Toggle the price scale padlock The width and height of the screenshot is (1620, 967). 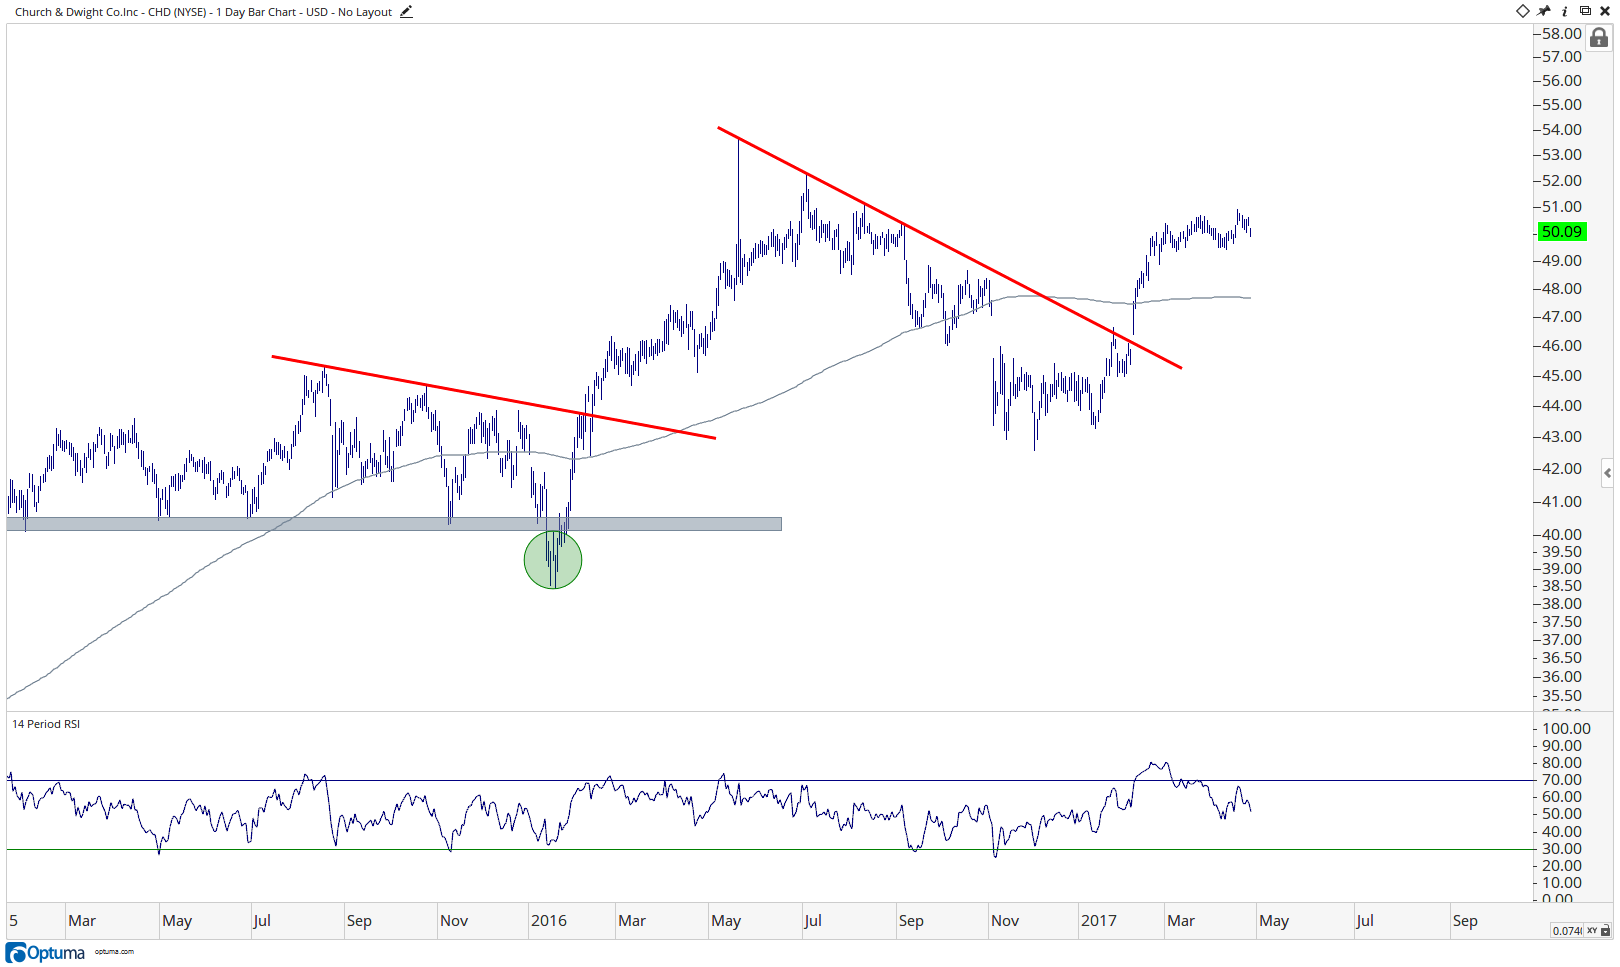tap(1599, 38)
